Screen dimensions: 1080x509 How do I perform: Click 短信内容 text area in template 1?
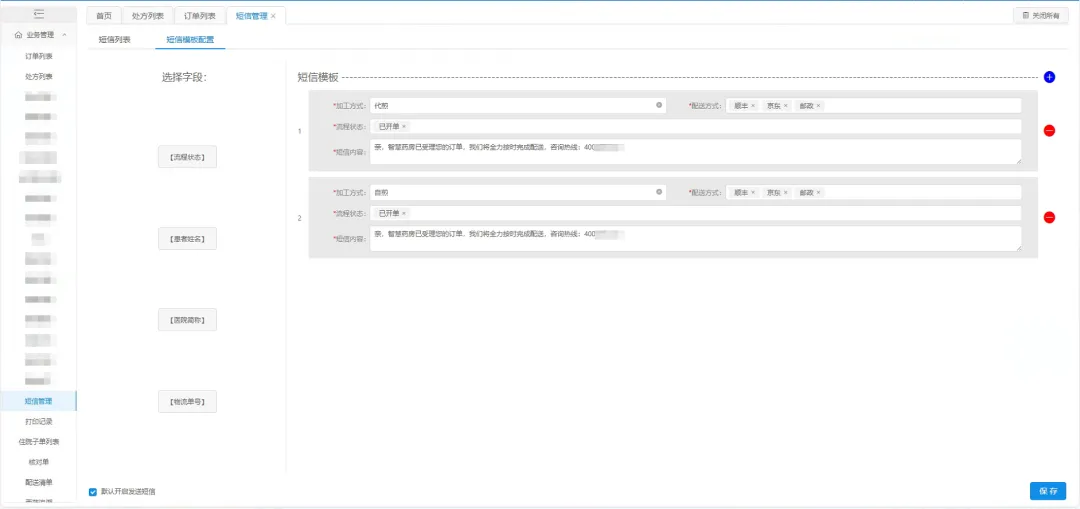point(695,152)
